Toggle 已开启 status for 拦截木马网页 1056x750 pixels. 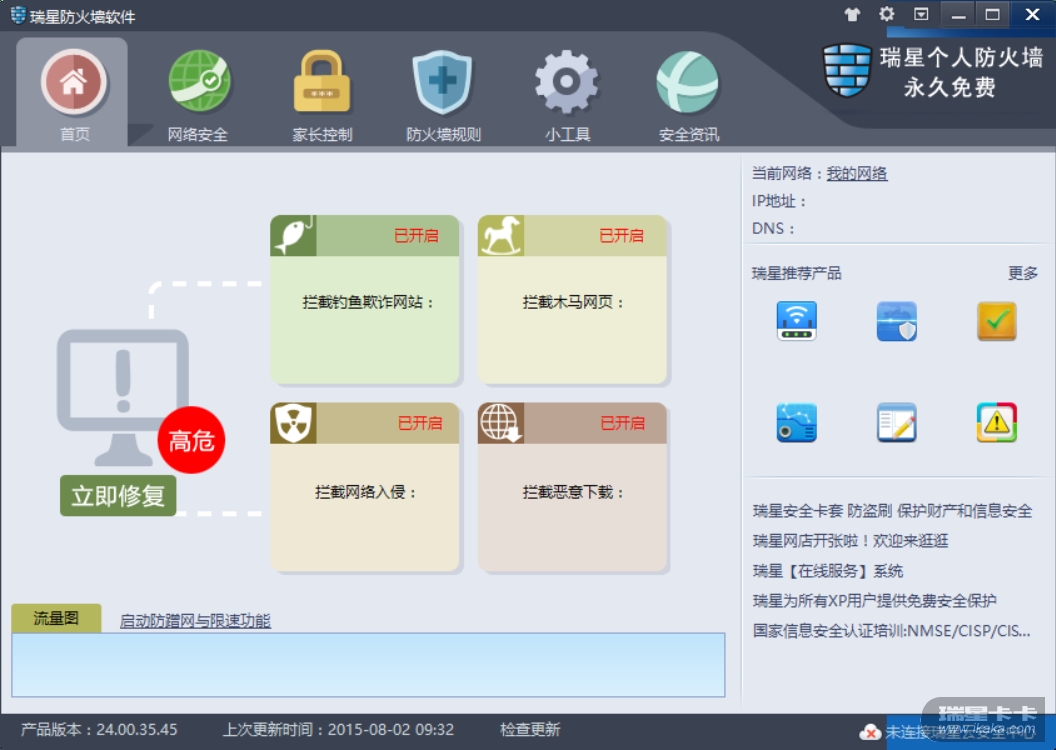[622, 236]
